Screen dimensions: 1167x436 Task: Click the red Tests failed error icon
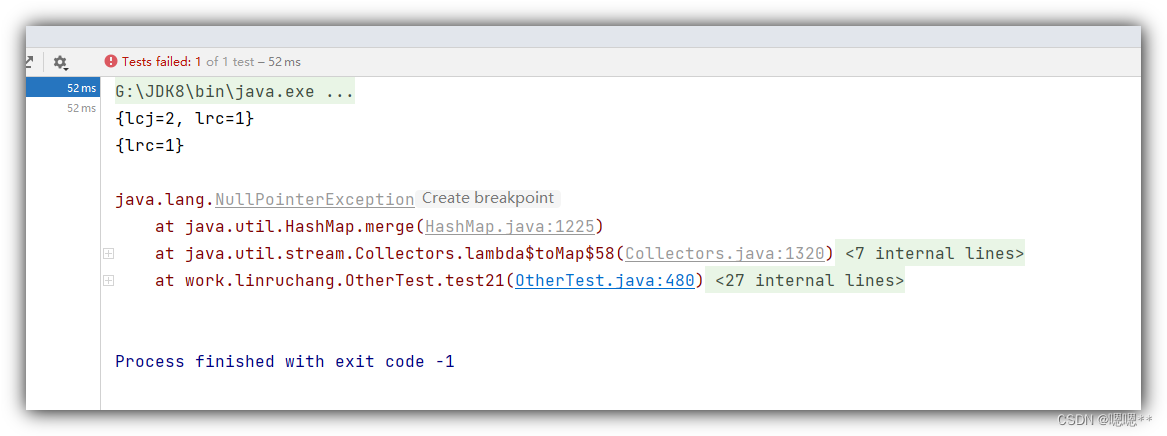pyautogui.click(x=111, y=62)
